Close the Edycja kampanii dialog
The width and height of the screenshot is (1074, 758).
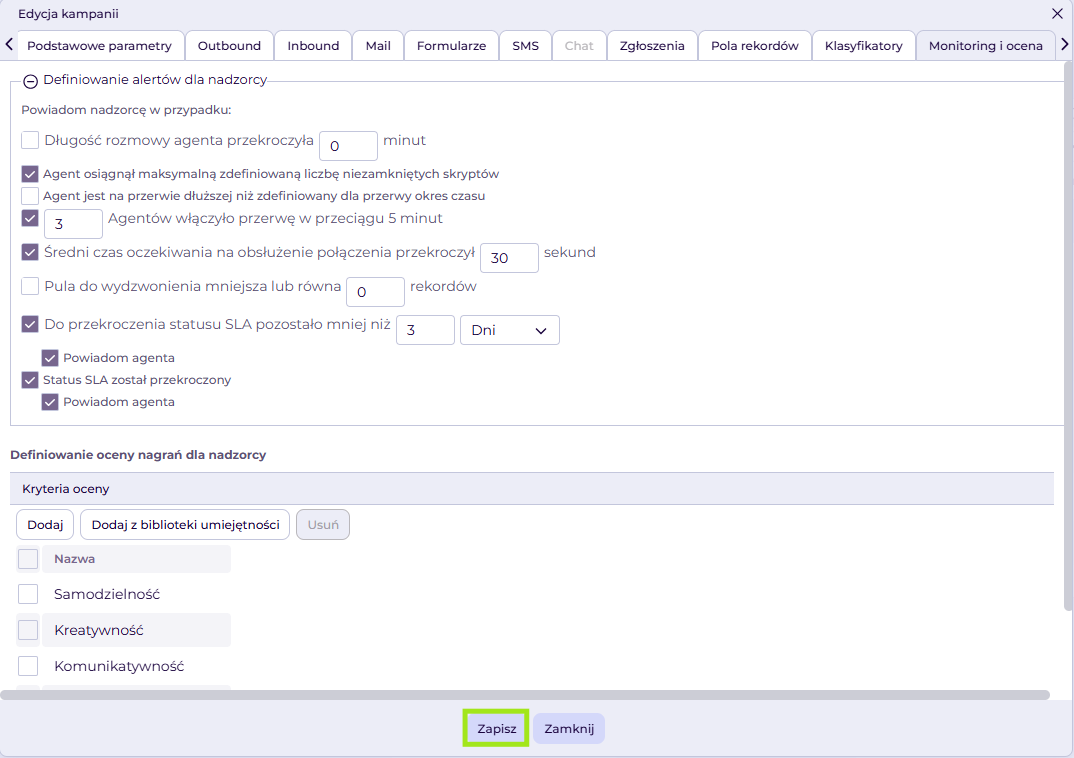point(1057,14)
